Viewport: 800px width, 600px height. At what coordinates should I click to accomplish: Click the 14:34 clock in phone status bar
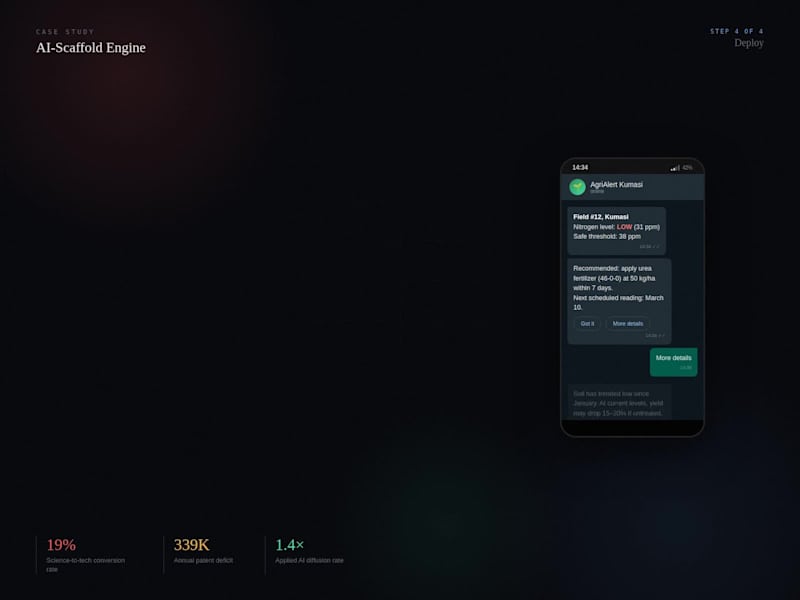click(580, 167)
